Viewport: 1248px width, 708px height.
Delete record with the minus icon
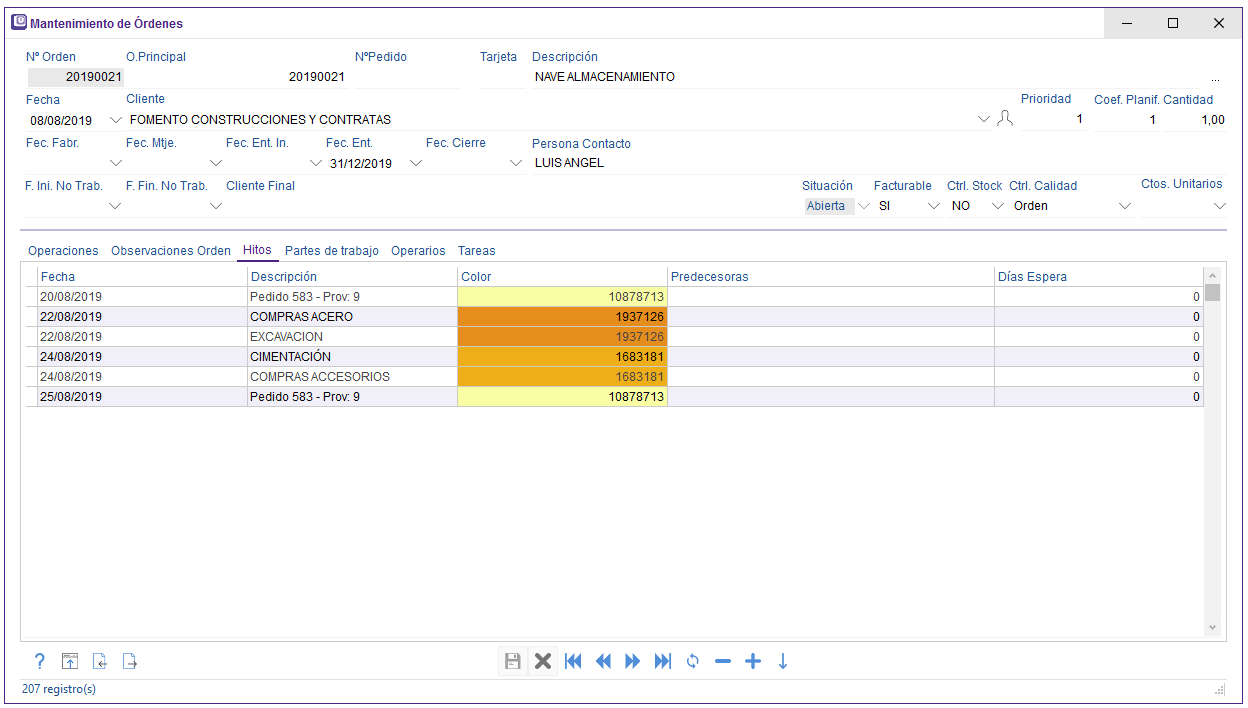723,661
